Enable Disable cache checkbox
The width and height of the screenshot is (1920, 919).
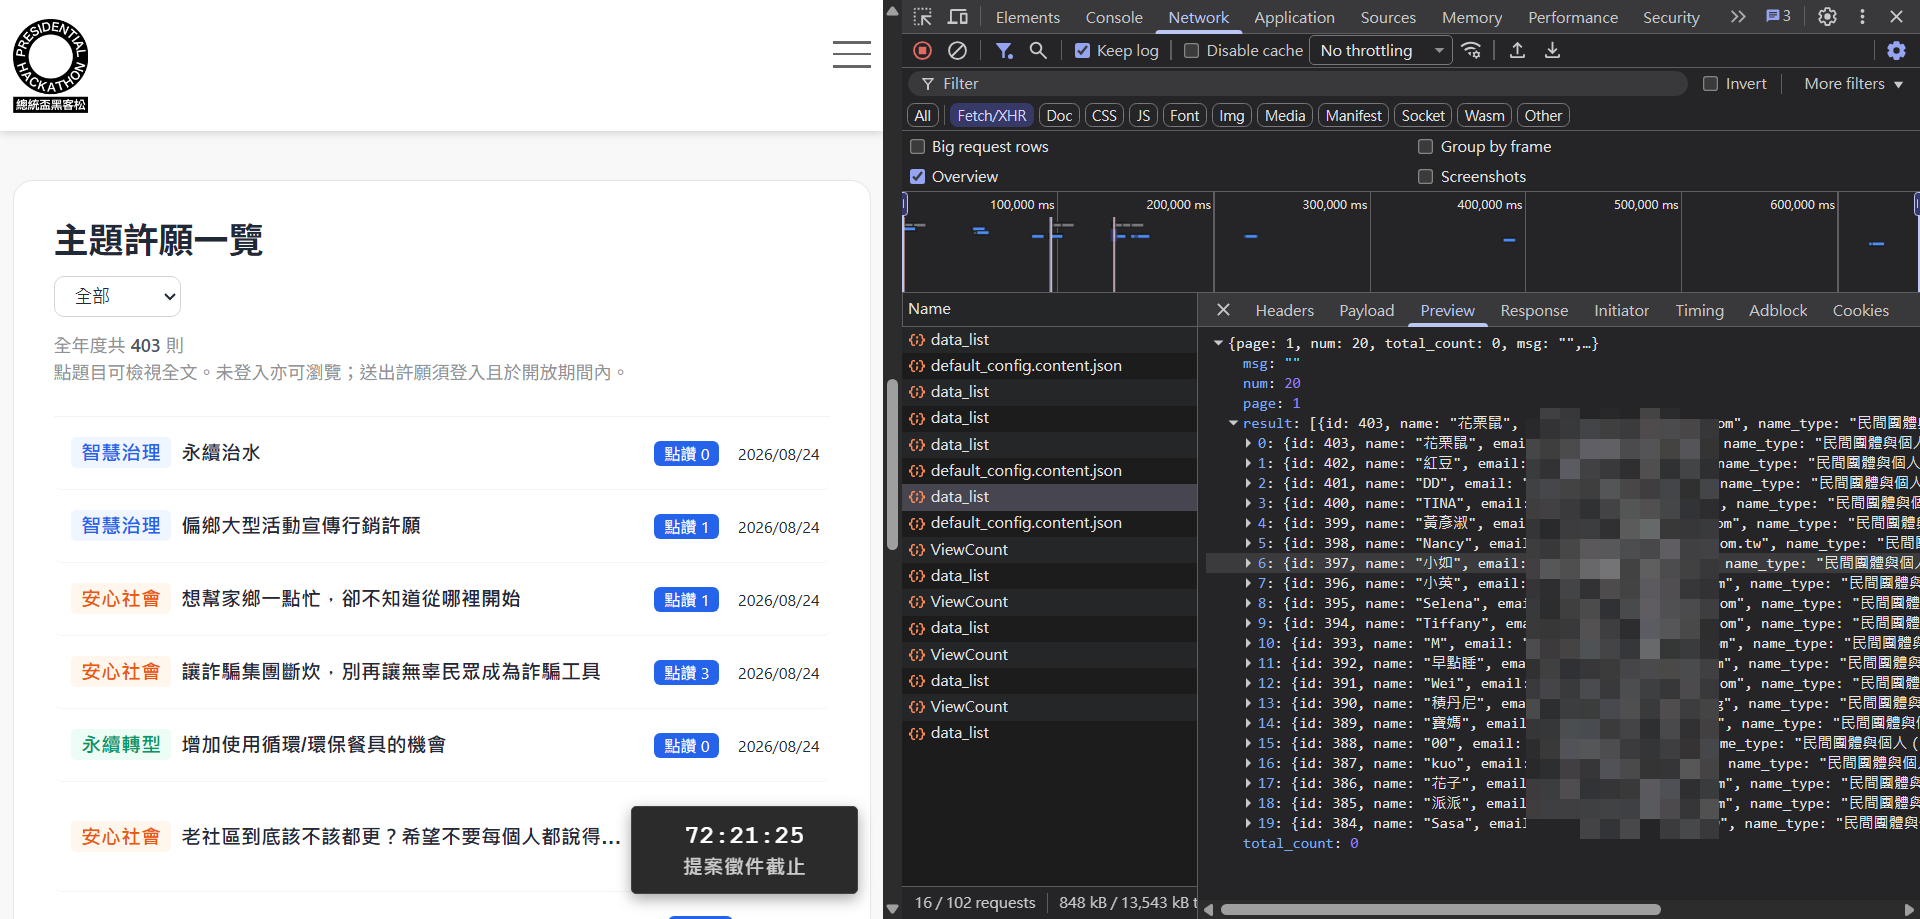[1191, 51]
